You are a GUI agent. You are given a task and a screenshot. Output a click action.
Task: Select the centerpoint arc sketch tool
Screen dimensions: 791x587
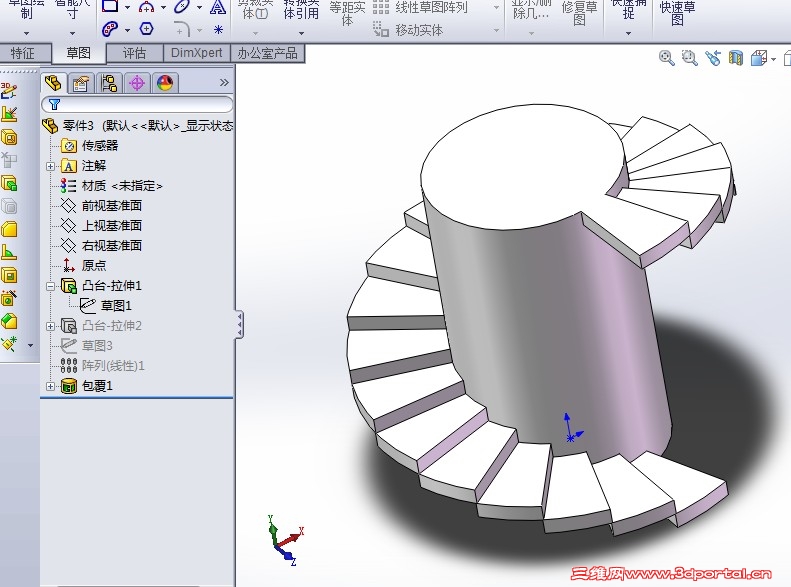[x=146, y=7]
